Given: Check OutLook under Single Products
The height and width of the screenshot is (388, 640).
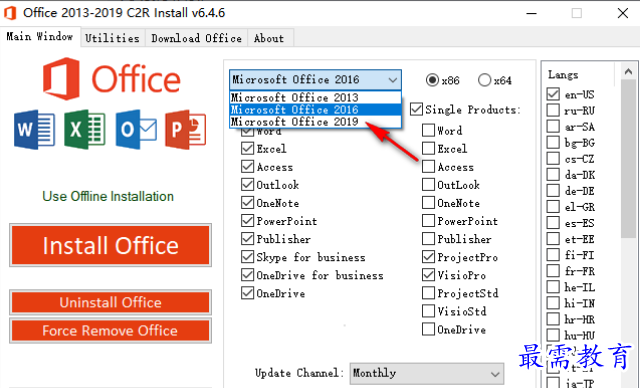Looking at the screenshot, I should pyautogui.click(x=428, y=184).
